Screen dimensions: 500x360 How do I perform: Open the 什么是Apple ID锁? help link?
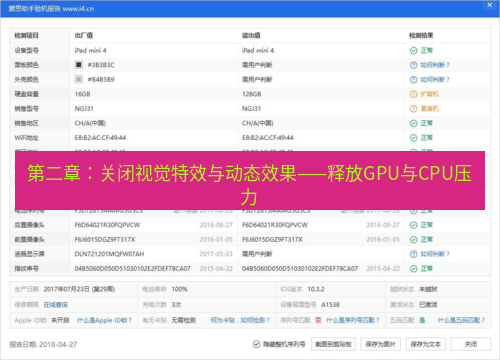(x=104, y=320)
